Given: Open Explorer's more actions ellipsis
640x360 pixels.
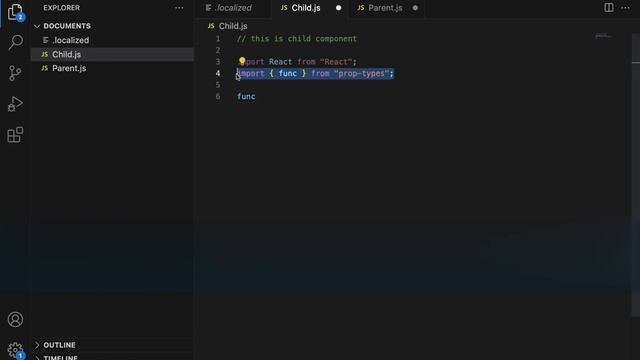Looking at the screenshot, I should (179, 8).
